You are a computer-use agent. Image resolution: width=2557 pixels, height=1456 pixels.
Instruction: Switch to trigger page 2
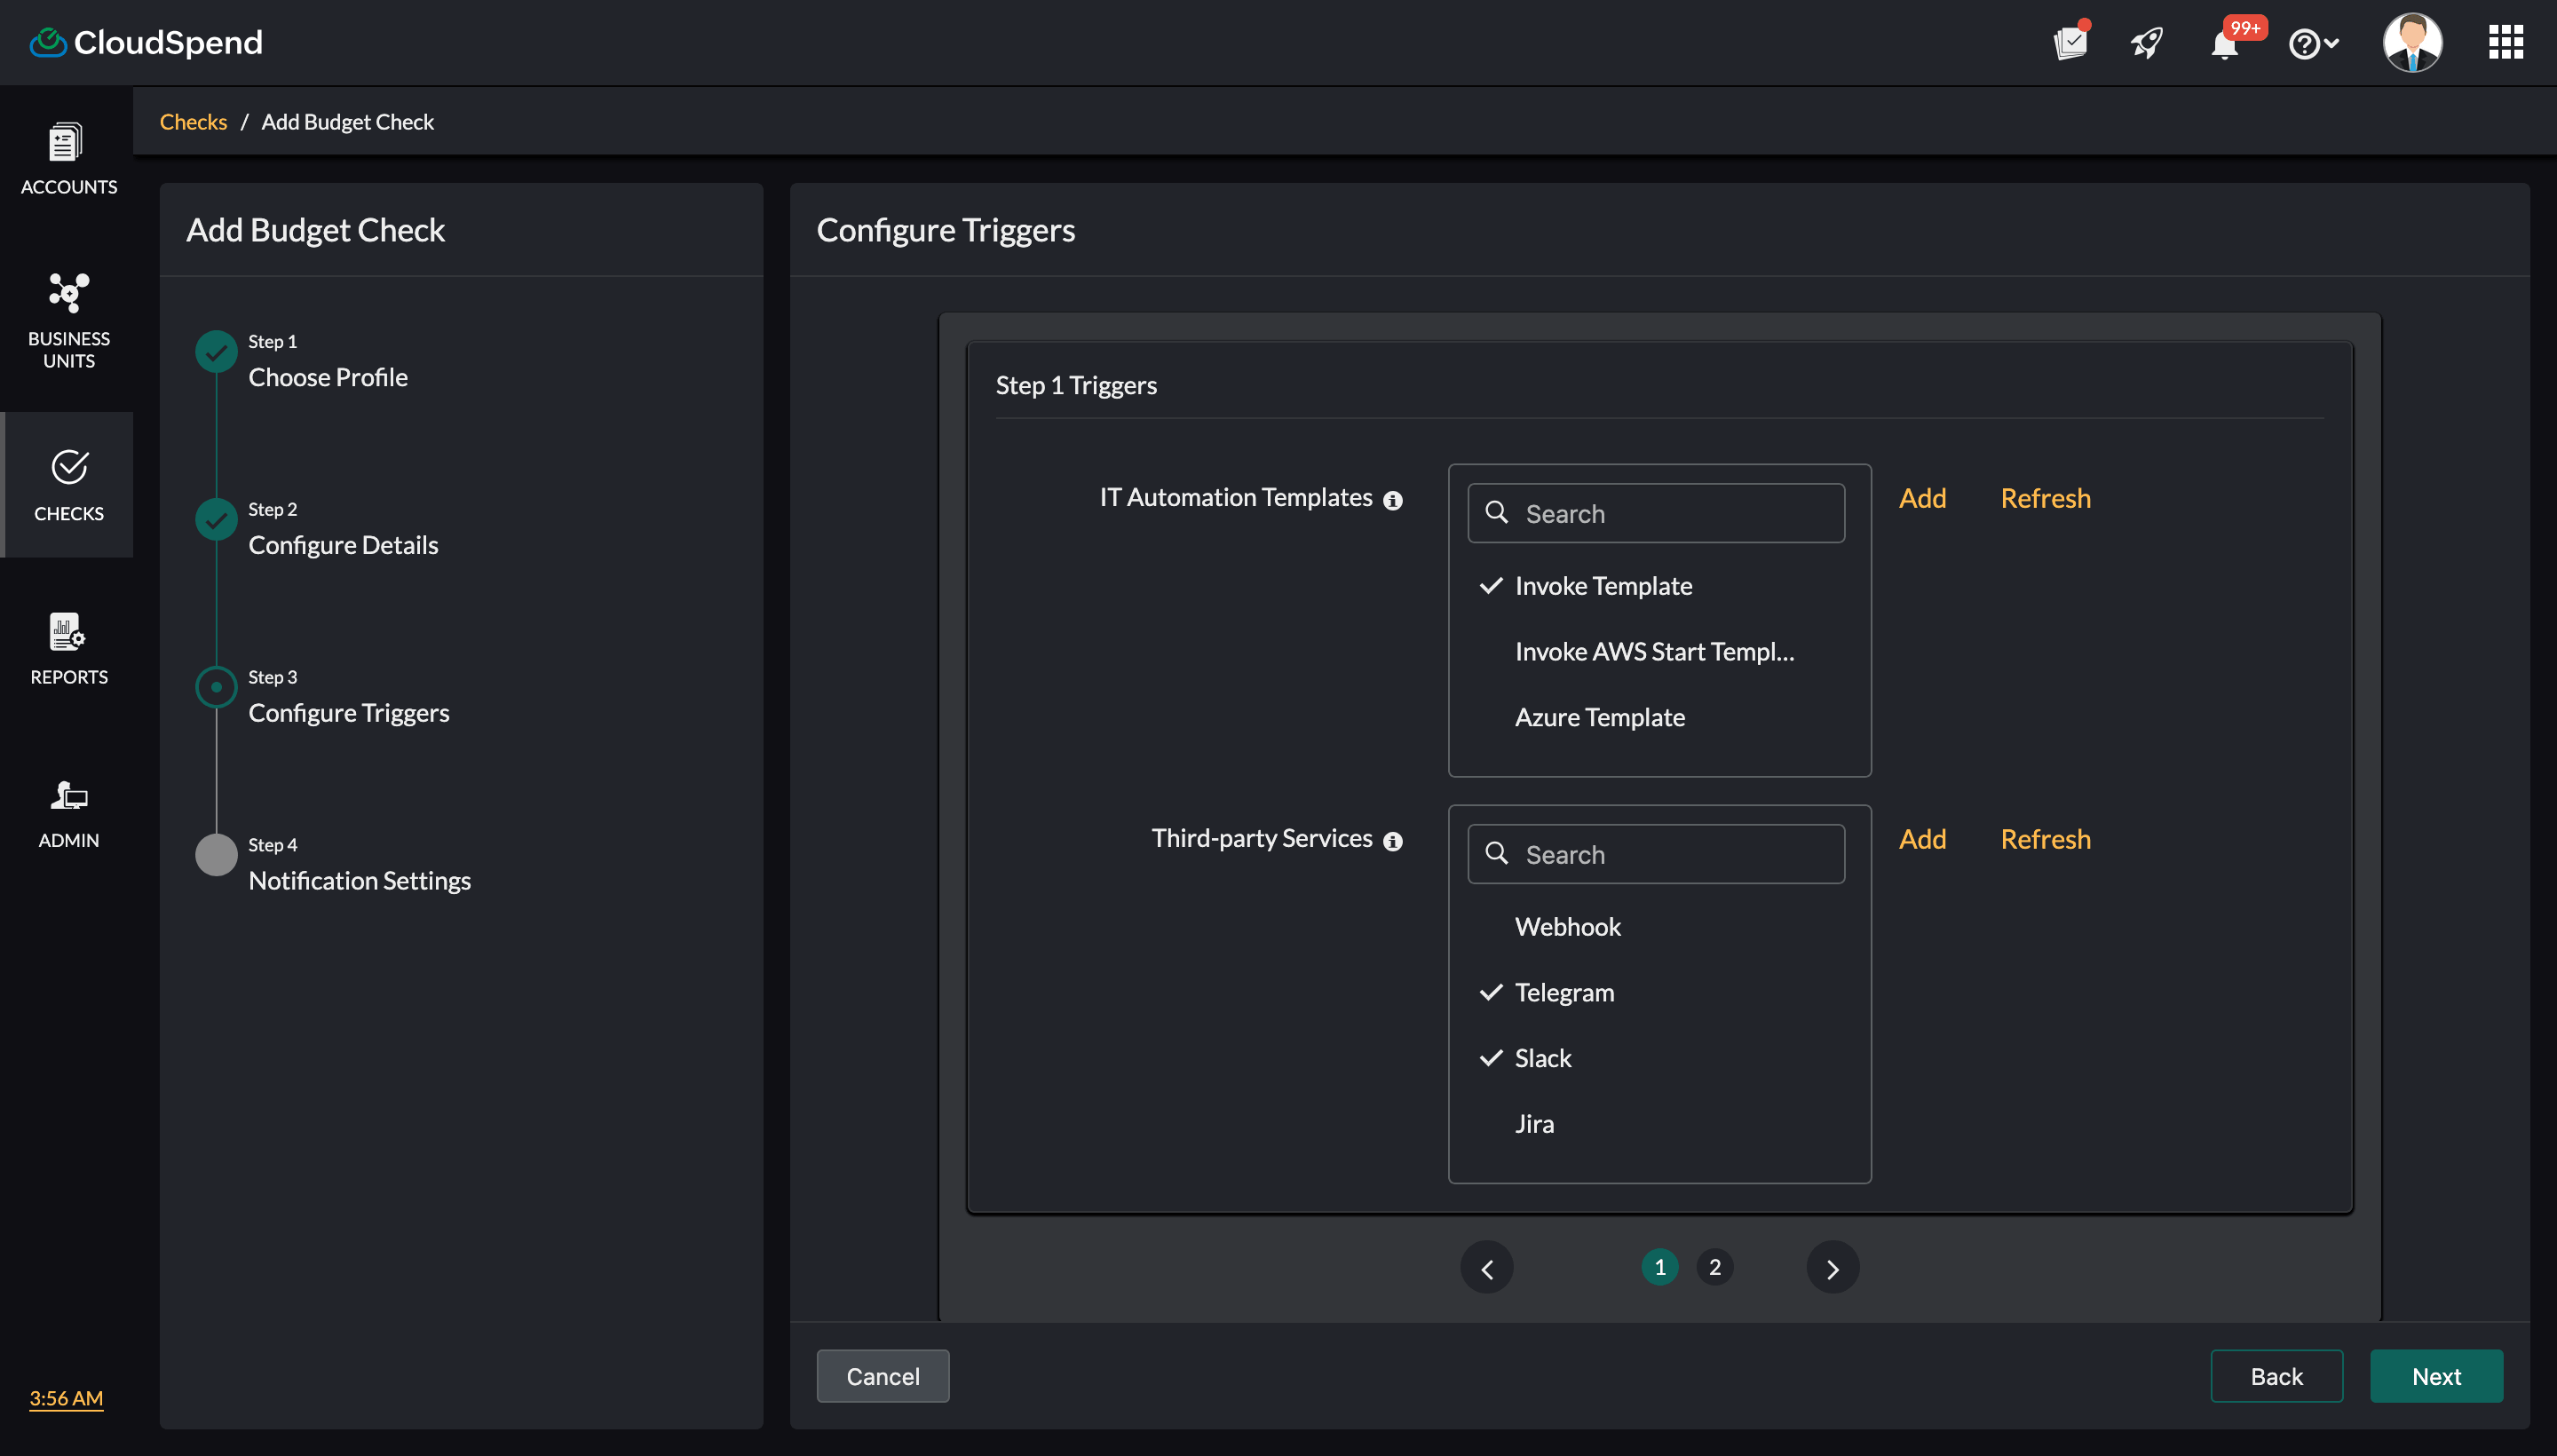coord(1714,1267)
